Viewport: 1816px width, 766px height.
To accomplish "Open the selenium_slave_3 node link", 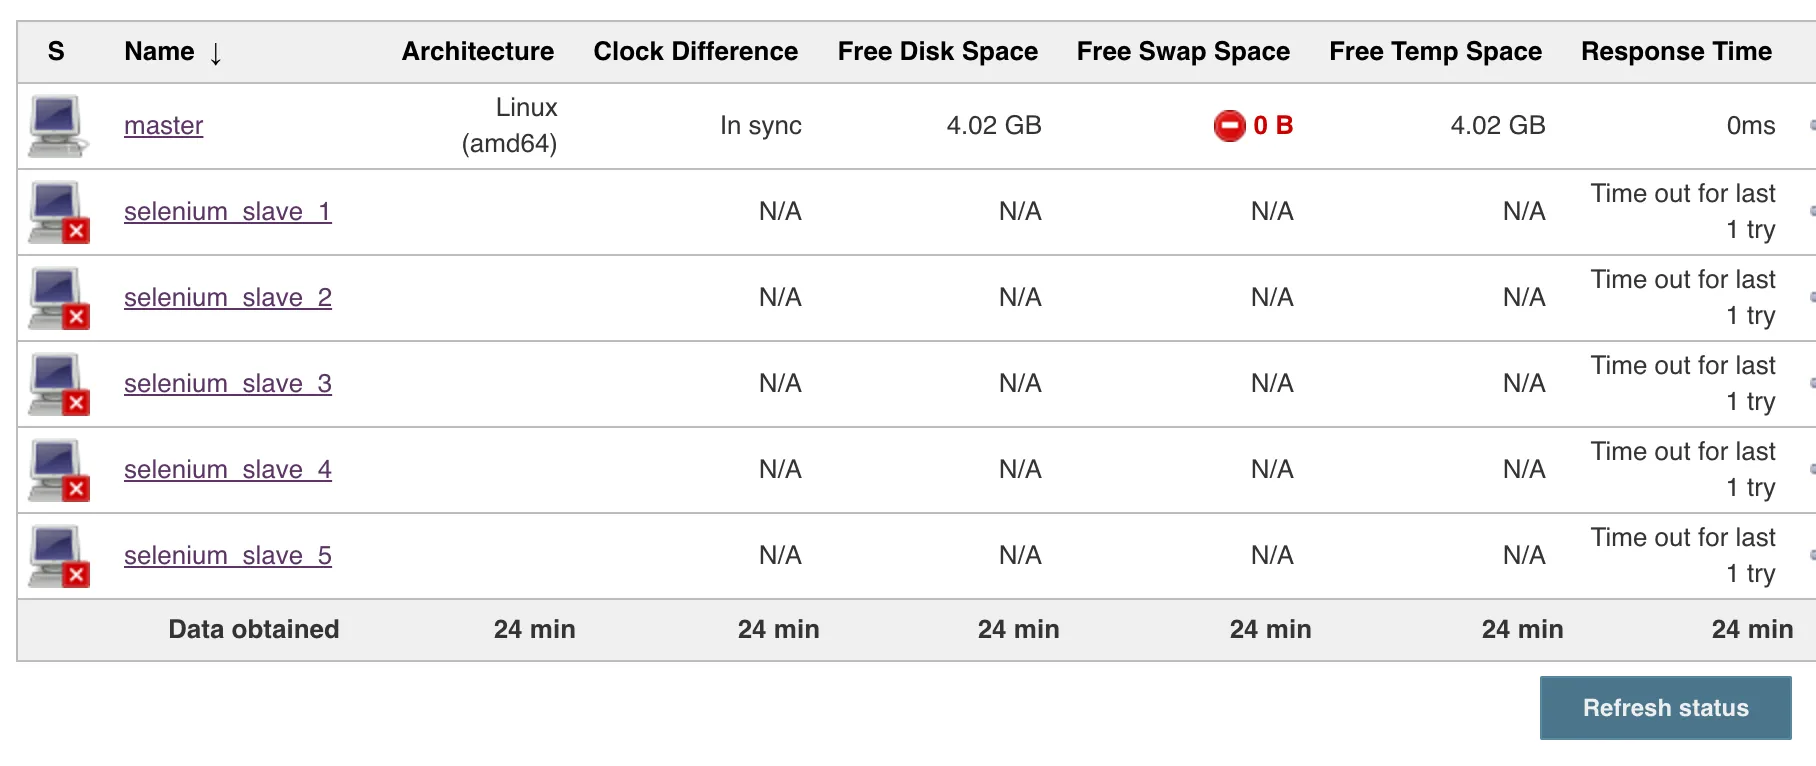I will coord(227,384).
